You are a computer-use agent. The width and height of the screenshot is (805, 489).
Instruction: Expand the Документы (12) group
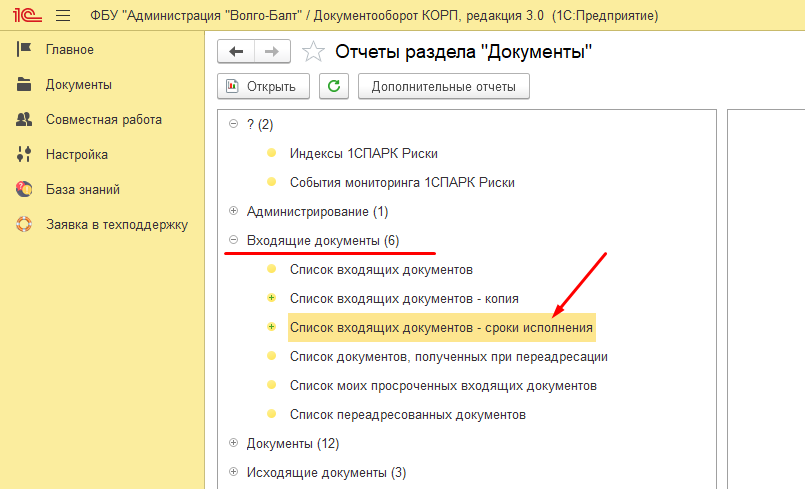point(233,442)
